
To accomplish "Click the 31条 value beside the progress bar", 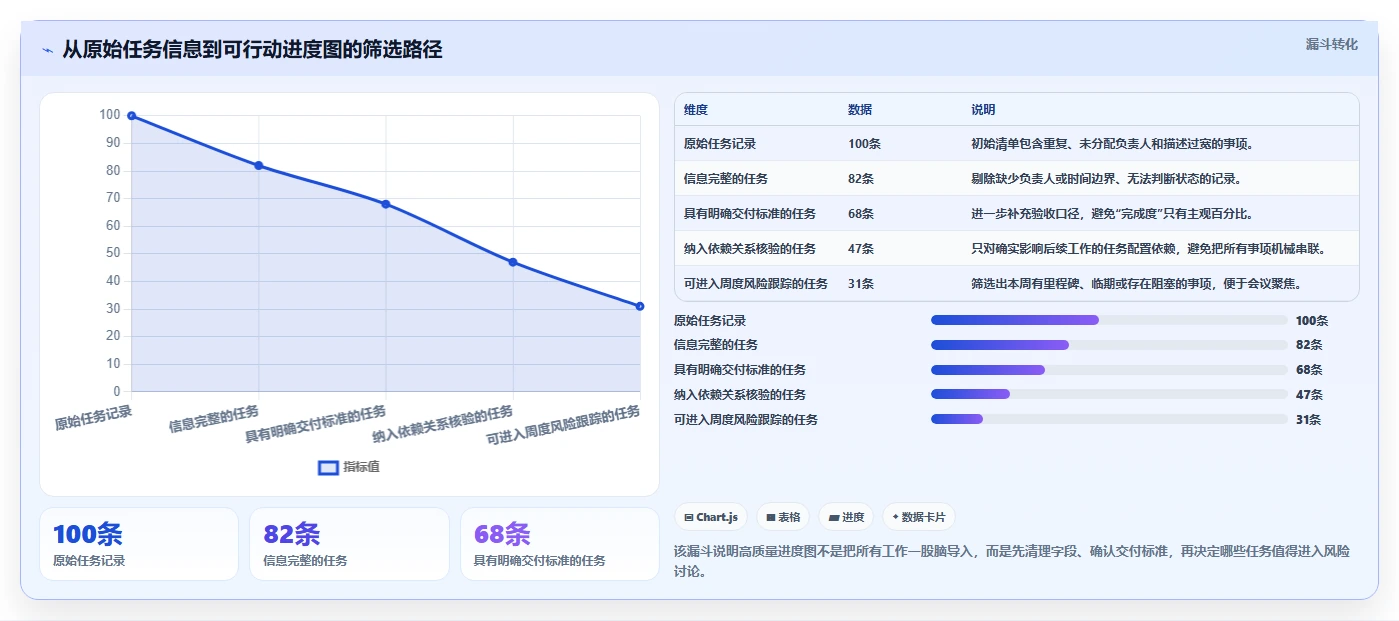I will click(1309, 420).
